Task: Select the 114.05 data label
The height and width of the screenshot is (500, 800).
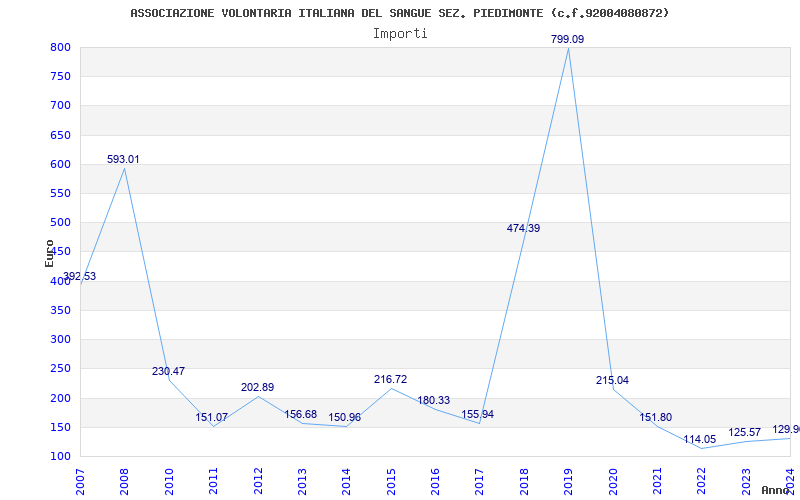Action: pos(700,439)
